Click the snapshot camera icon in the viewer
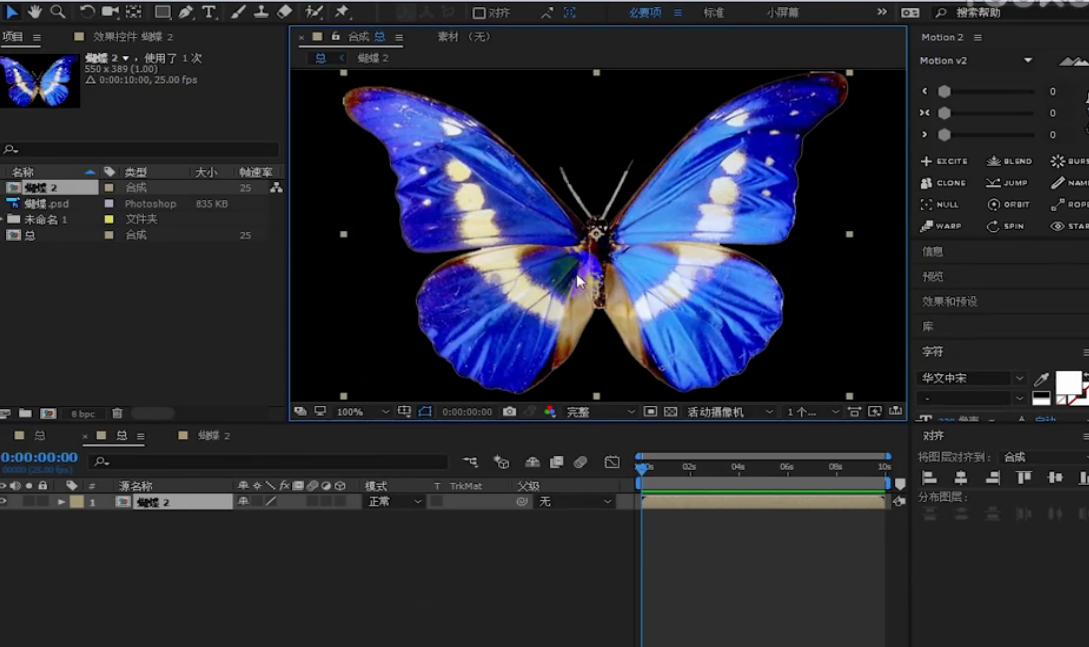The height and width of the screenshot is (647, 1089). click(509, 412)
